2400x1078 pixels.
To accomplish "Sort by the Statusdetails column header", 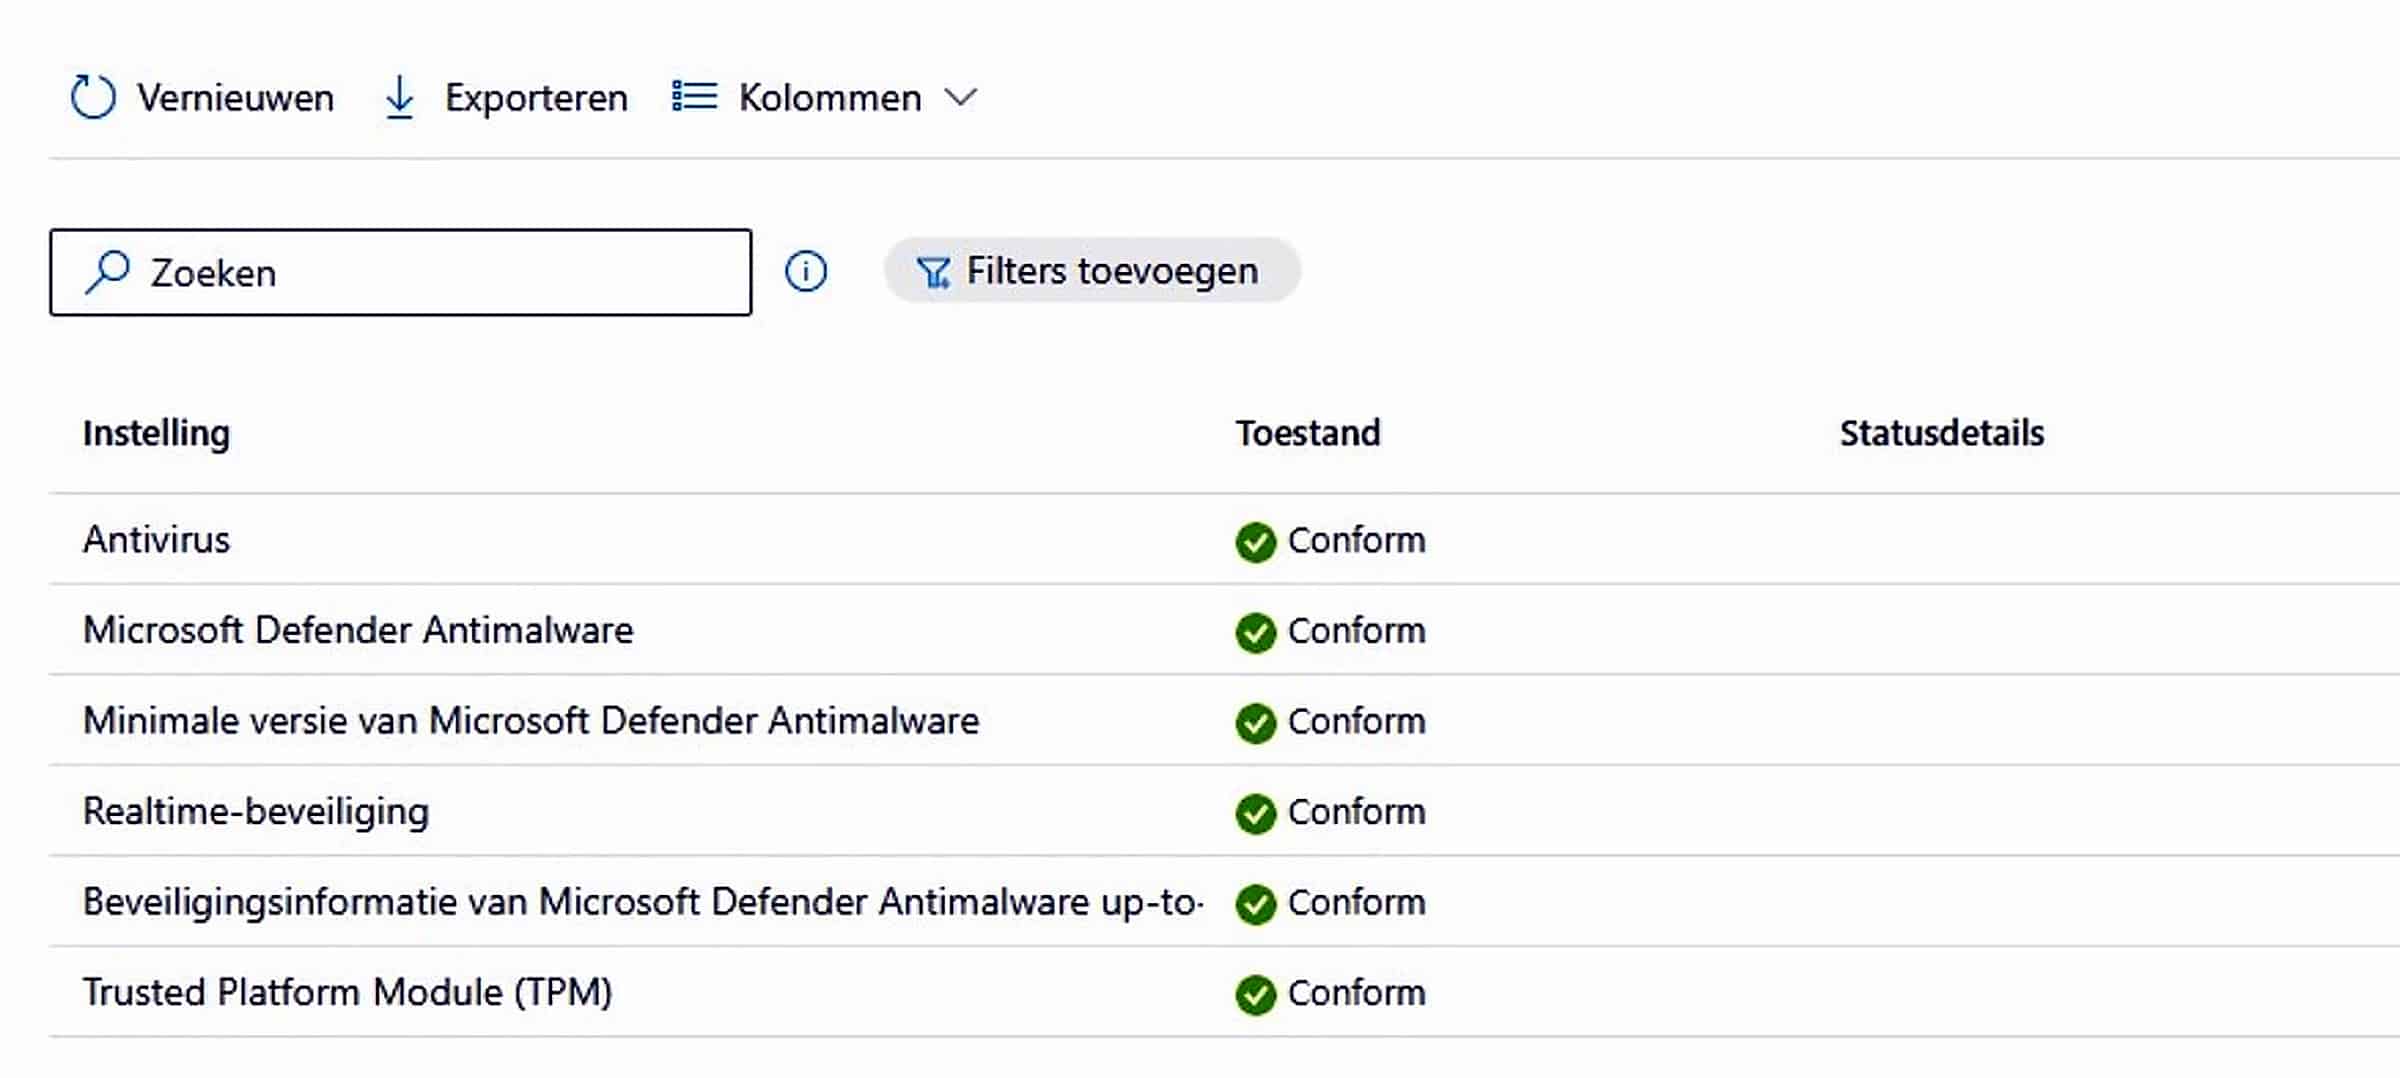I will click(1942, 433).
